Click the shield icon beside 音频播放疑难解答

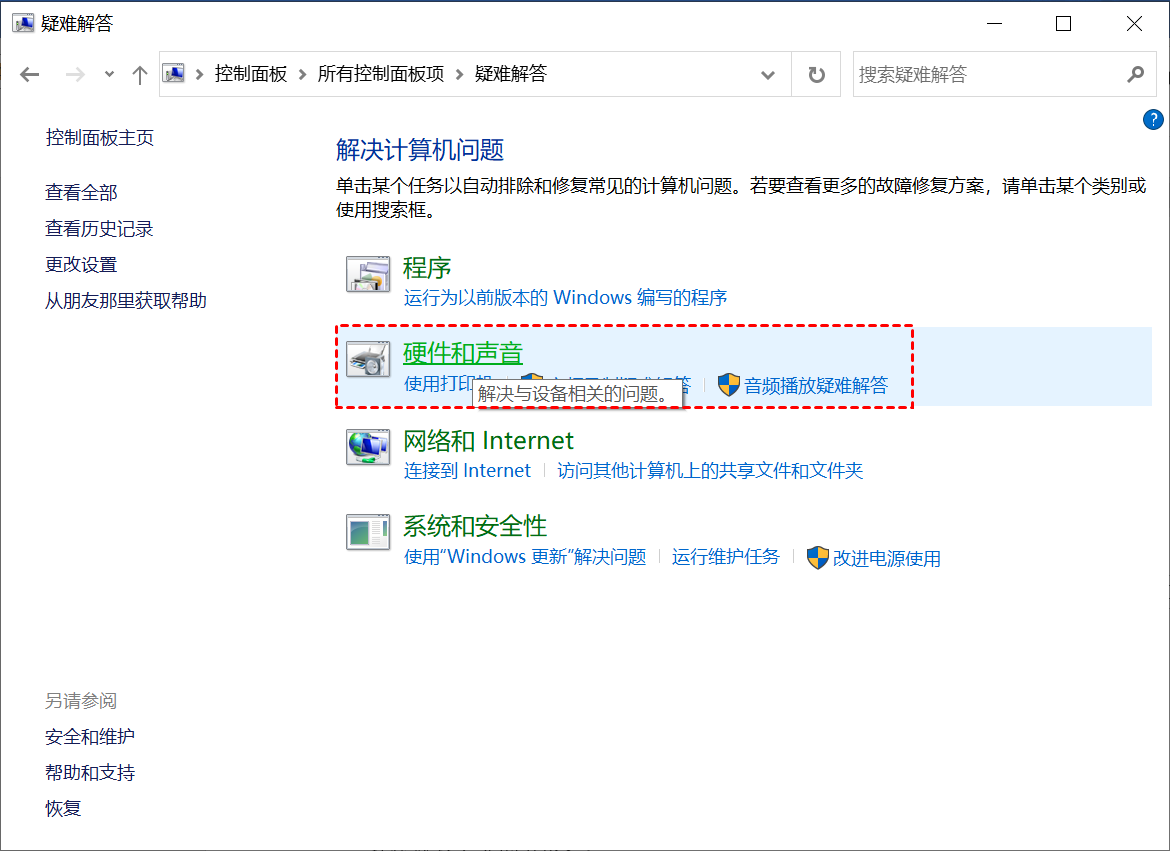click(x=728, y=384)
